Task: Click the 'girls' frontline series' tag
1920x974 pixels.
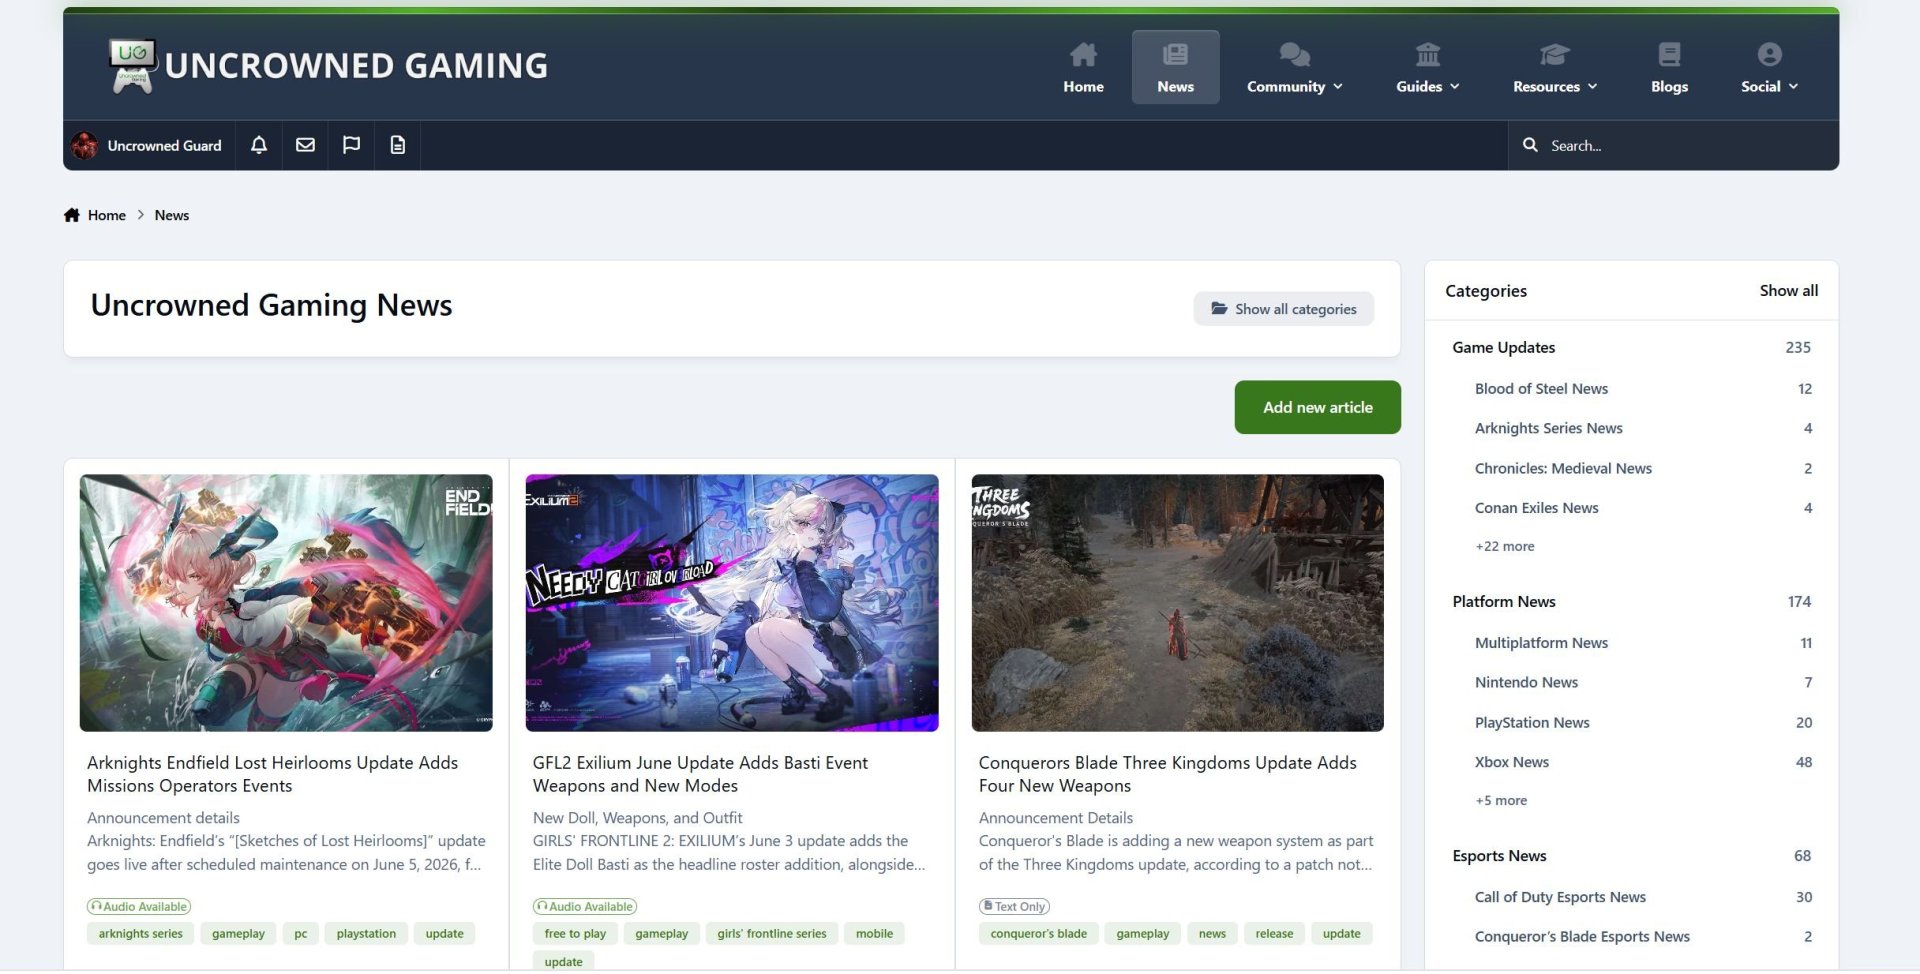Action: (x=771, y=934)
